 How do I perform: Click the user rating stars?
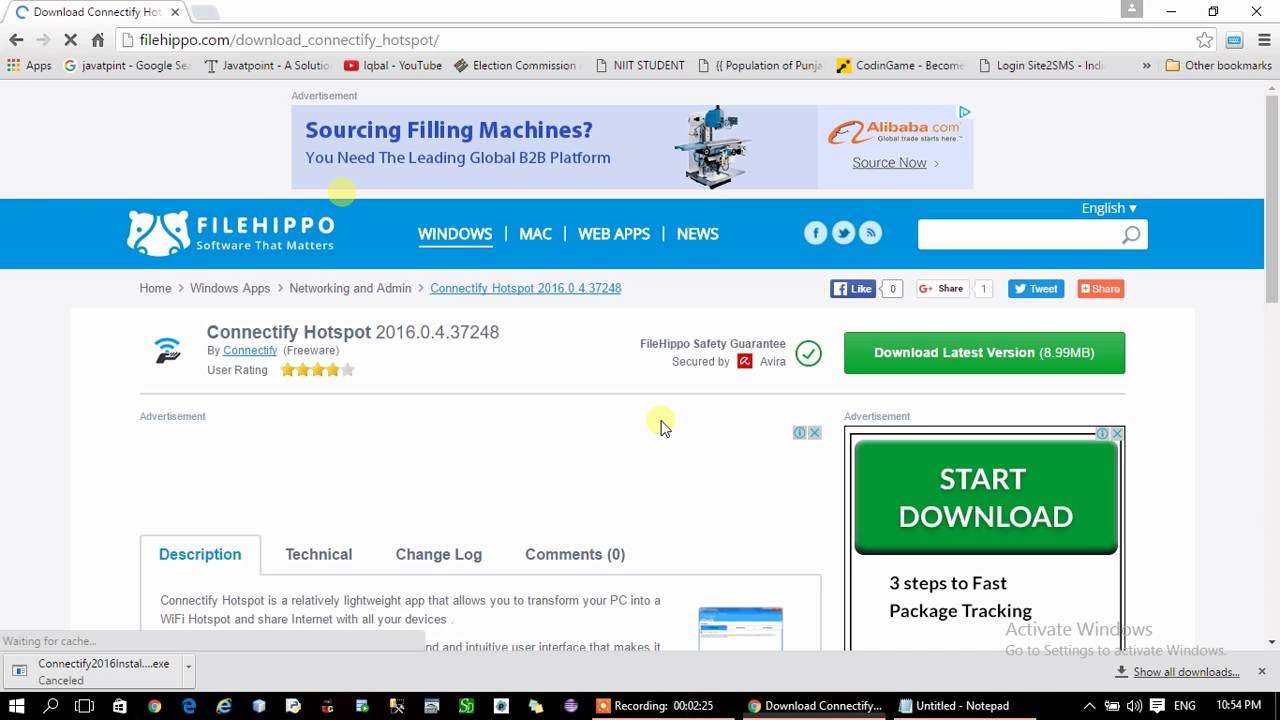point(318,370)
